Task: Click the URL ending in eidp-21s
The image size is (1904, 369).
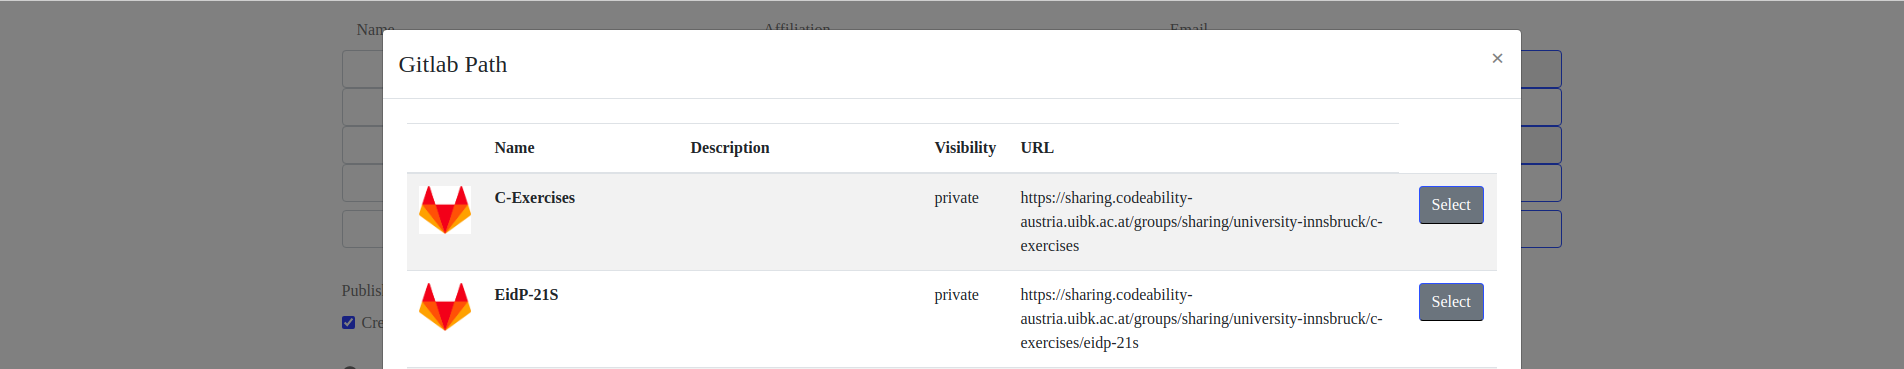Action: (x=1201, y=319)
